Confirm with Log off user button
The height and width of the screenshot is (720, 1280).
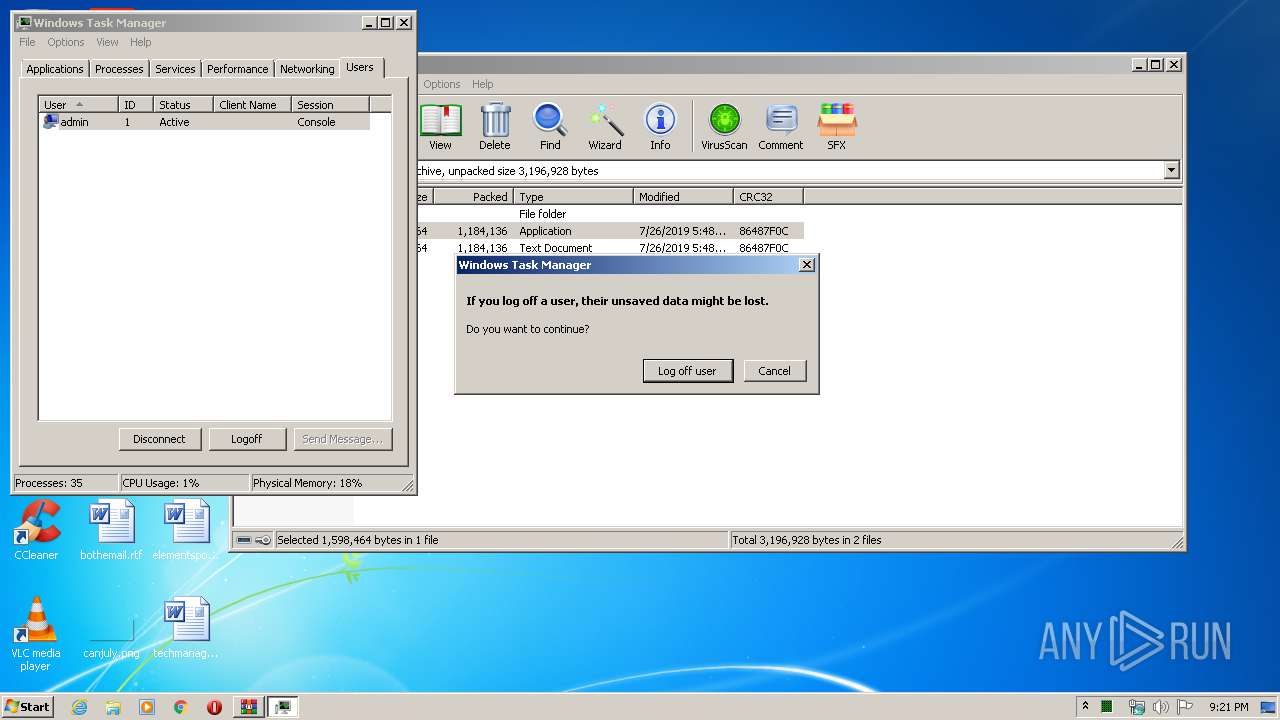click(687, 371)
